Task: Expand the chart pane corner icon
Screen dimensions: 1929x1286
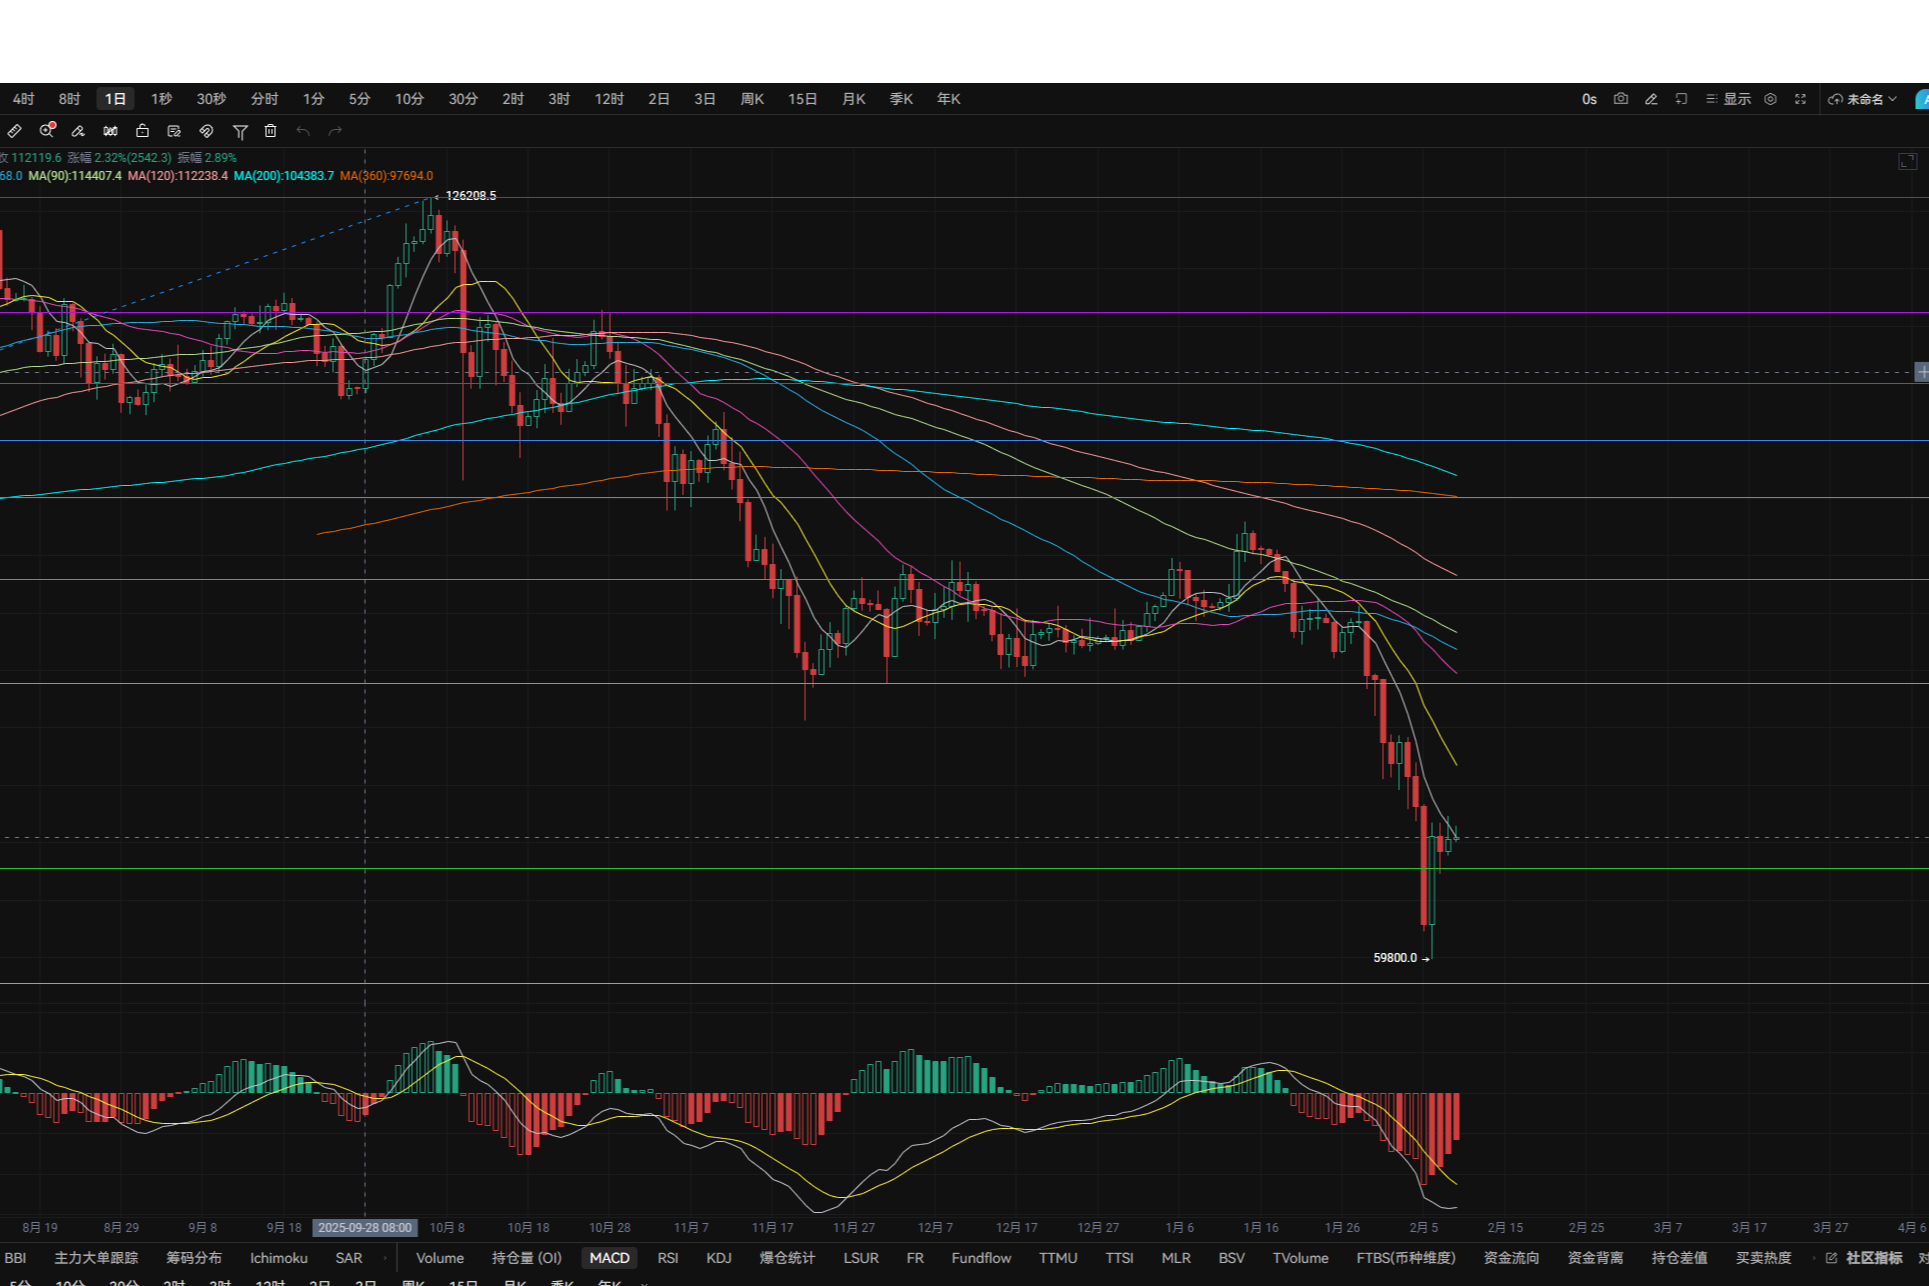Action: tap(1907, 161)
